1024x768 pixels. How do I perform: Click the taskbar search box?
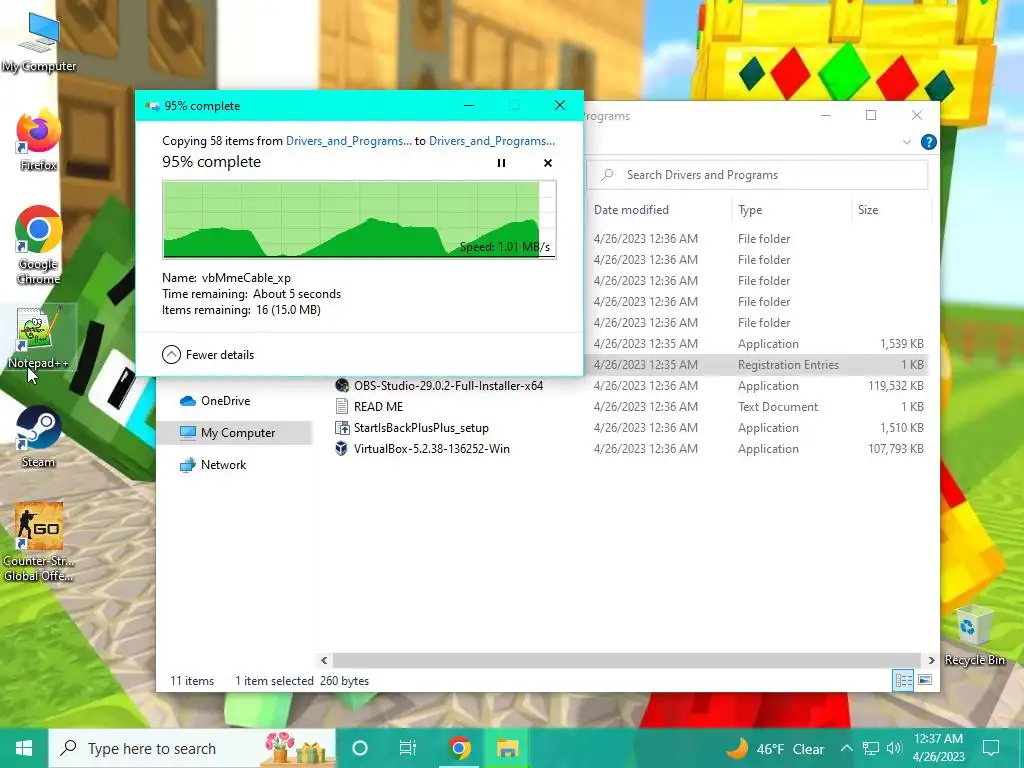(x=193, y=748)
